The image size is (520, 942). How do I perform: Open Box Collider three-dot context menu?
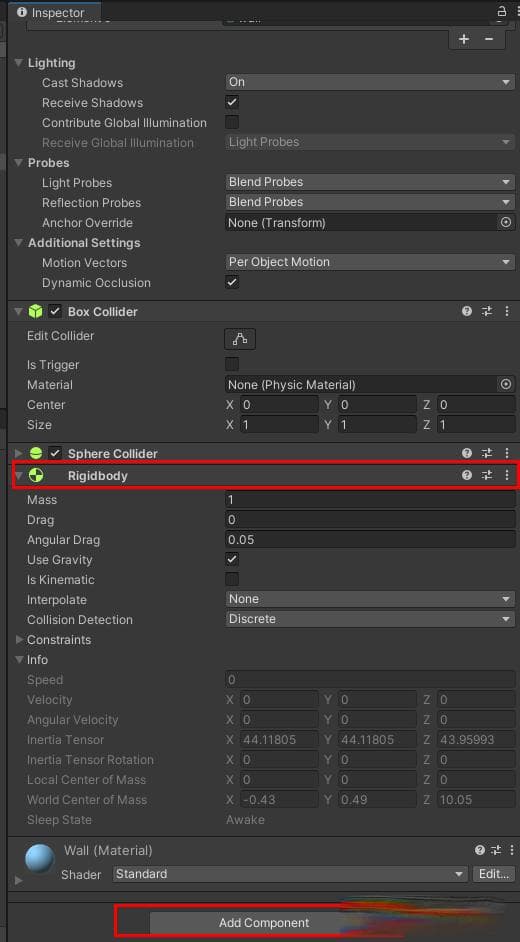[x=507, y=311]
